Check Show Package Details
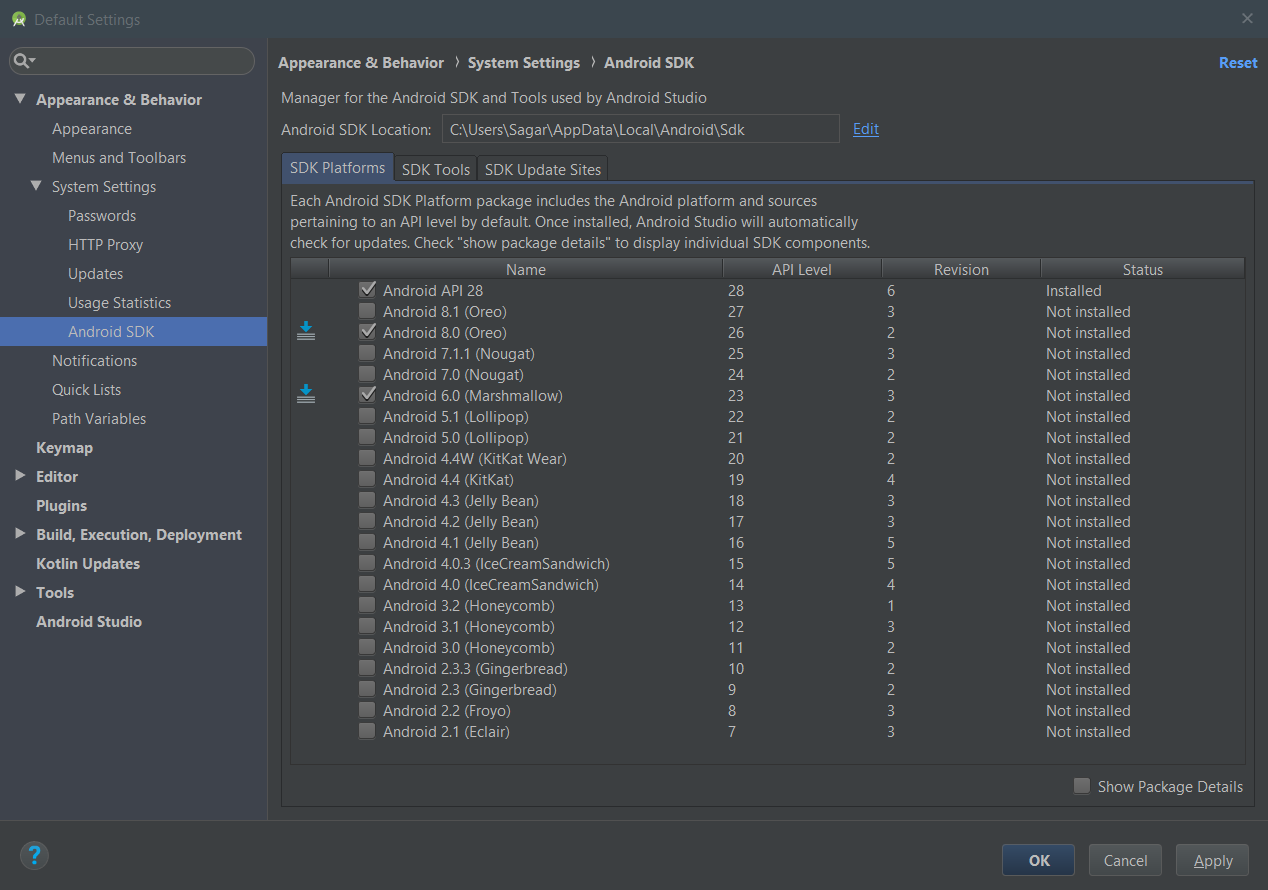 [x=1081, y=786]
